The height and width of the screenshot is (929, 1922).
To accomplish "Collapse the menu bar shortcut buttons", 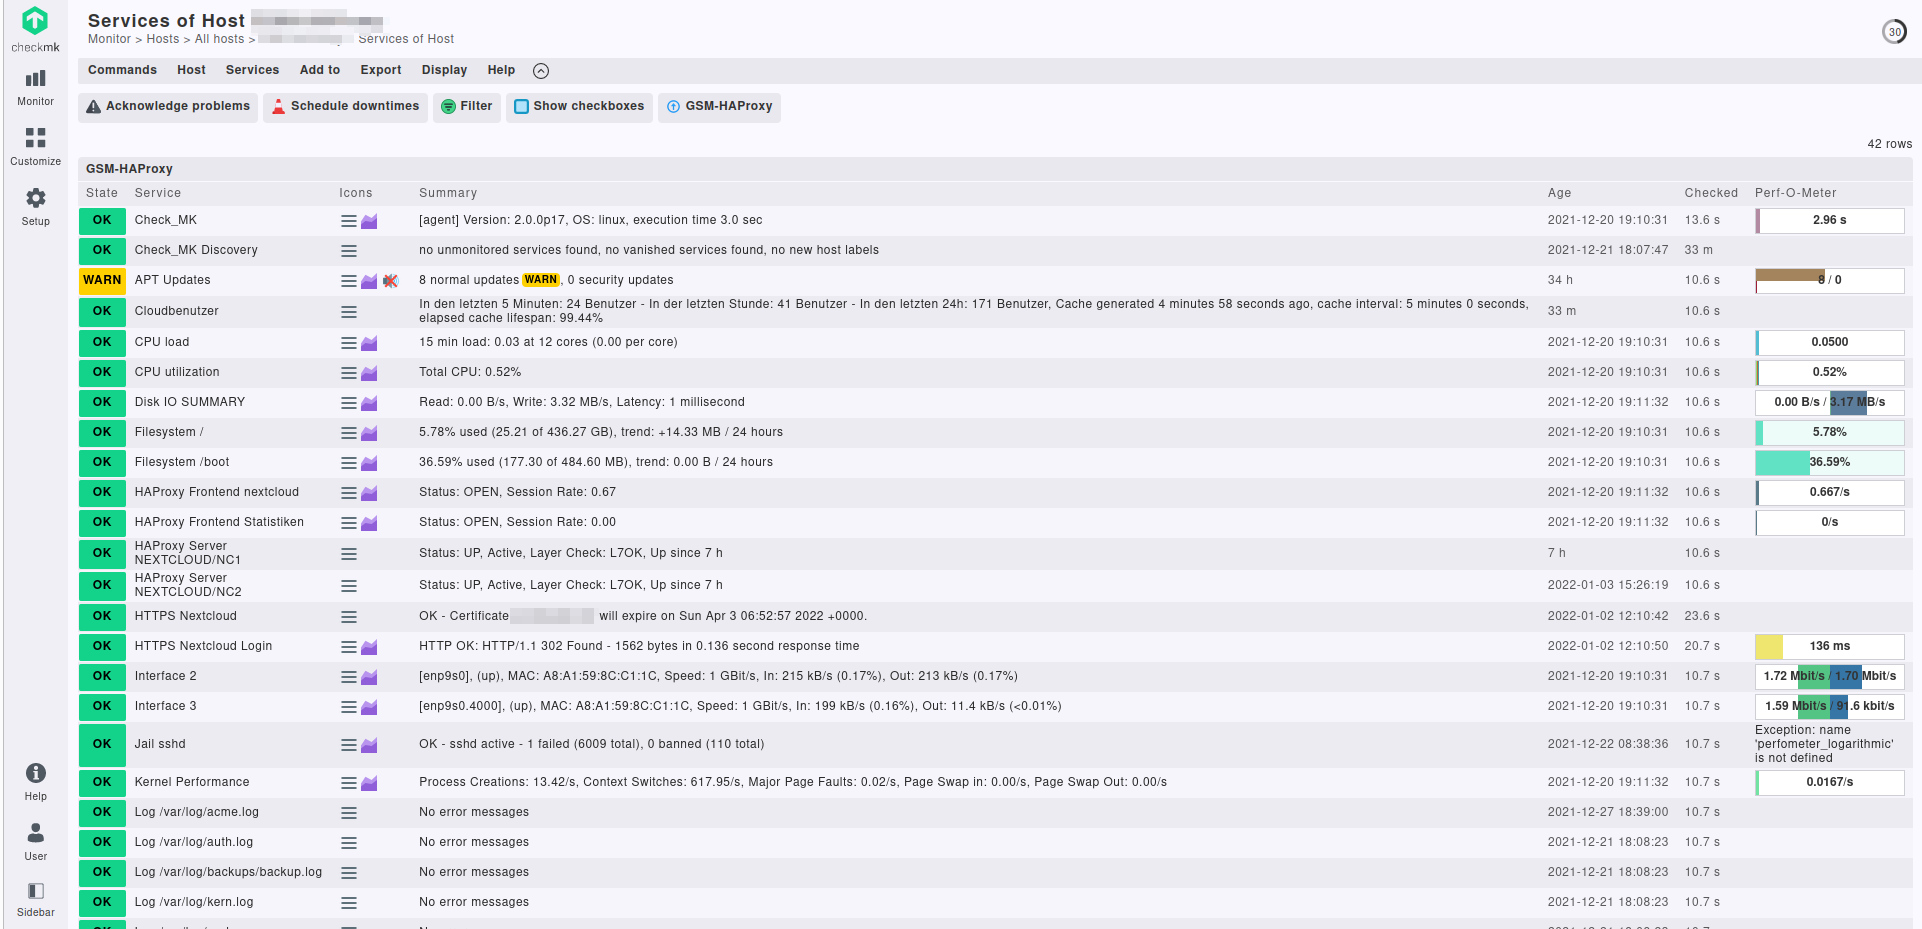I will (541, 71).
